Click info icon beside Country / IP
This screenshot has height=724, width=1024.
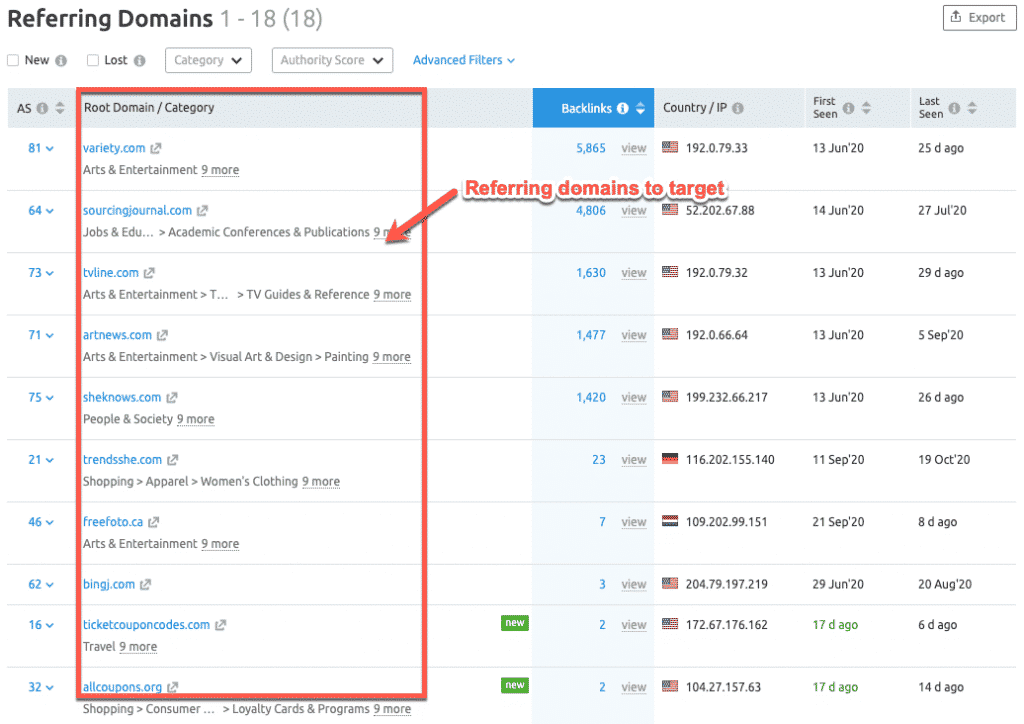[738, 108]
